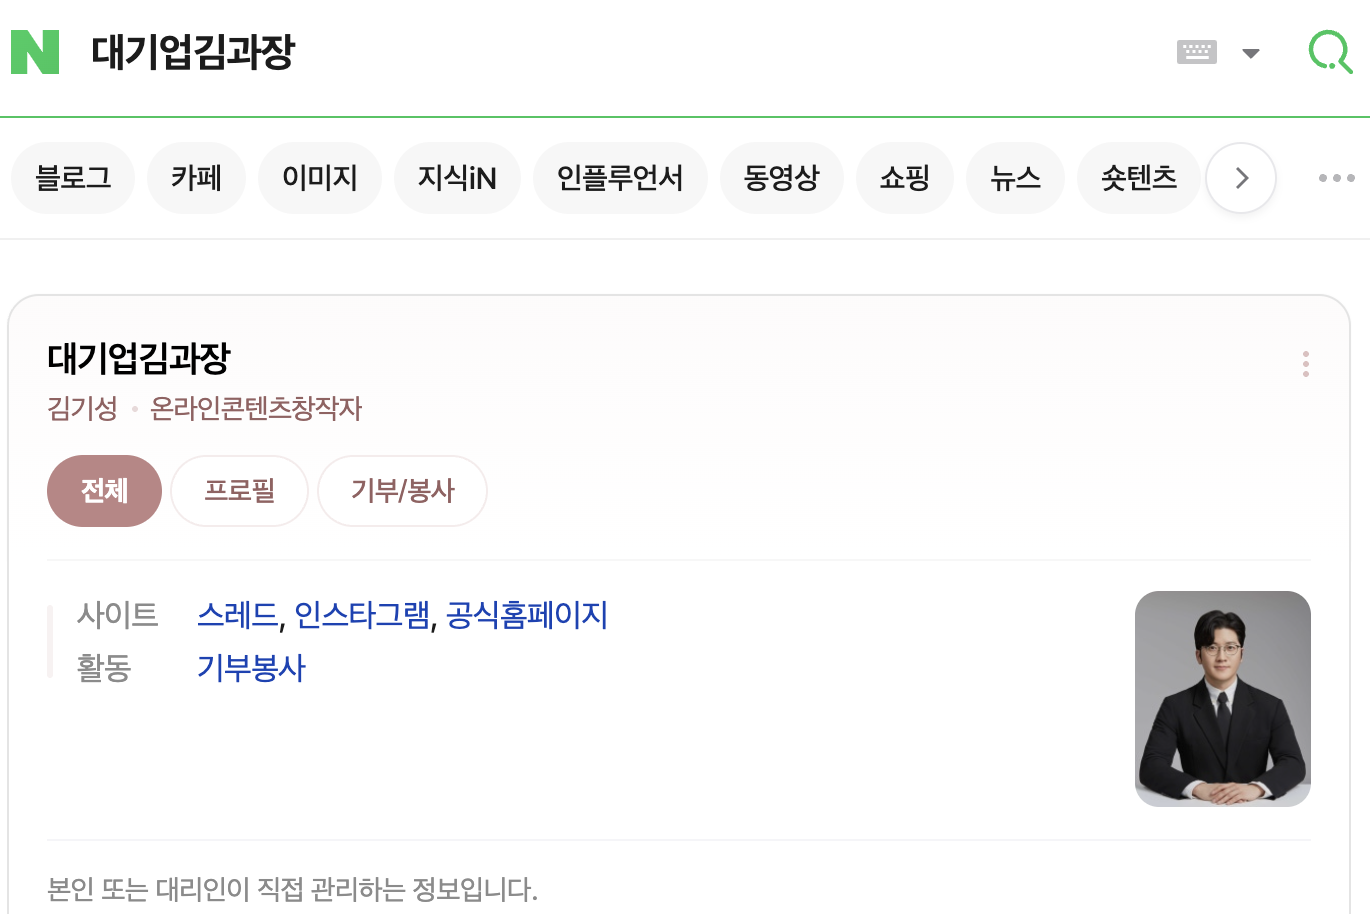Click the profile photo thumbnail
This screenshot has height=914, width=1370.
[1222, 699]
